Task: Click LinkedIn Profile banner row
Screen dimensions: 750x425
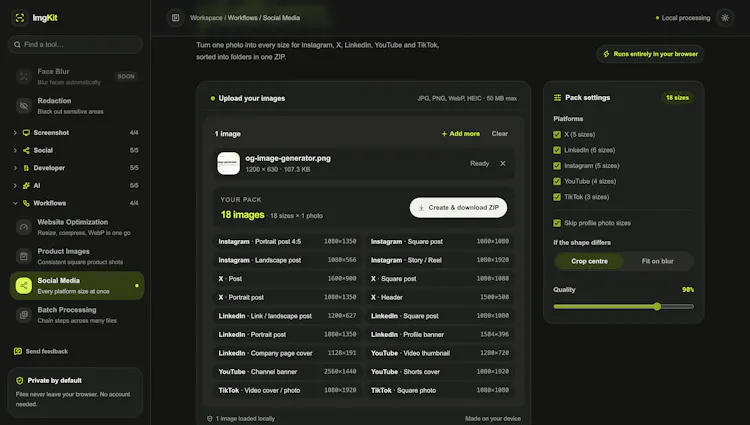Action: (x=440, y=335)
